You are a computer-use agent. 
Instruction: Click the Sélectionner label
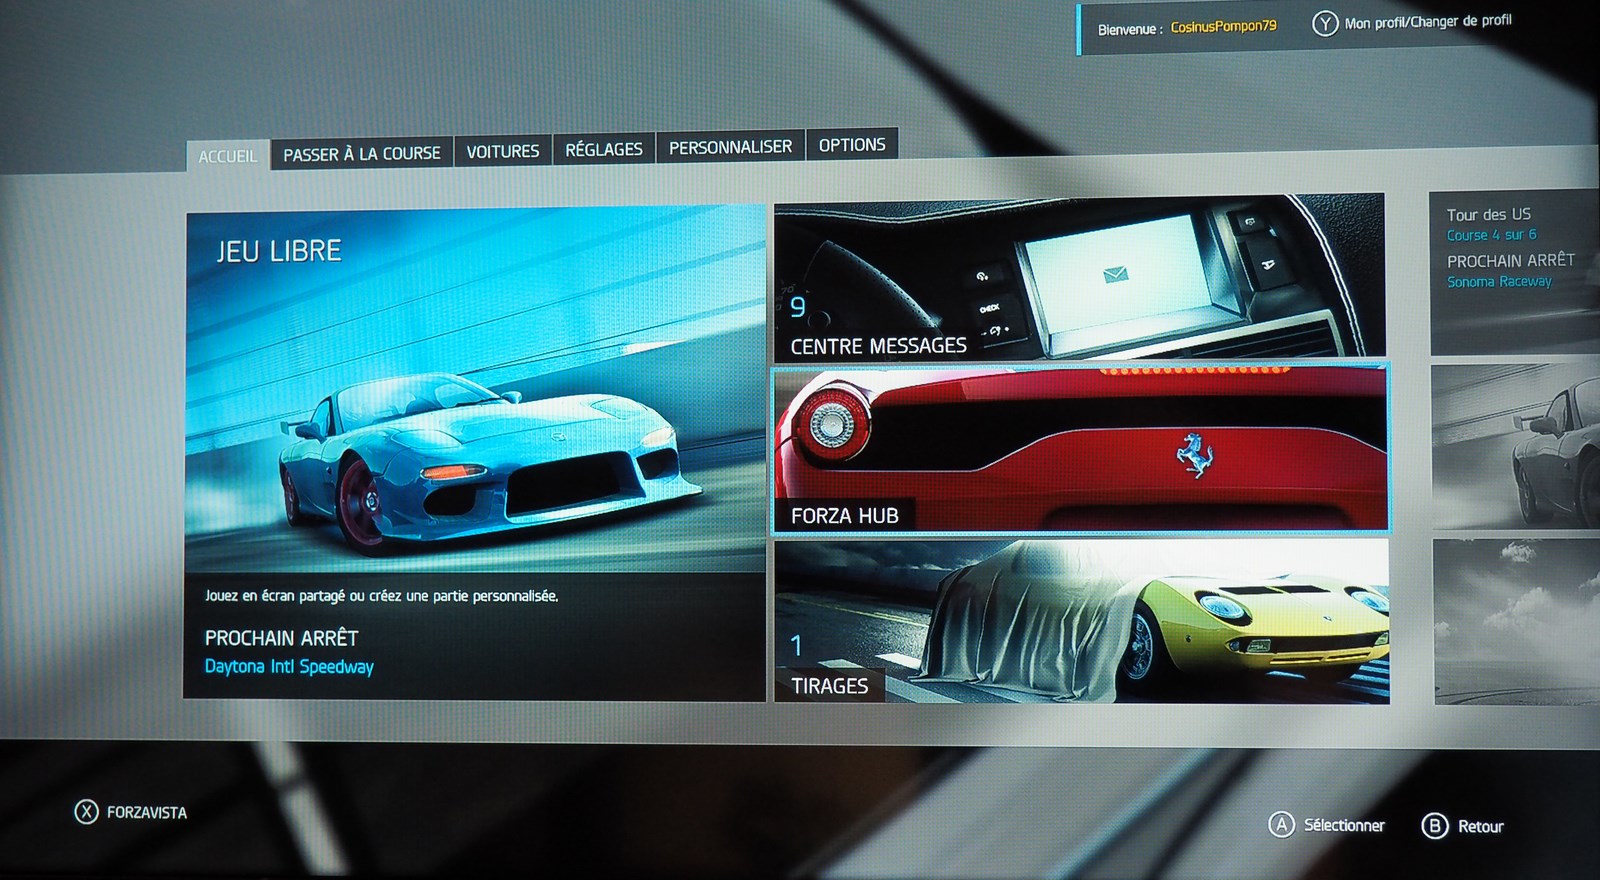(1344, 825)
